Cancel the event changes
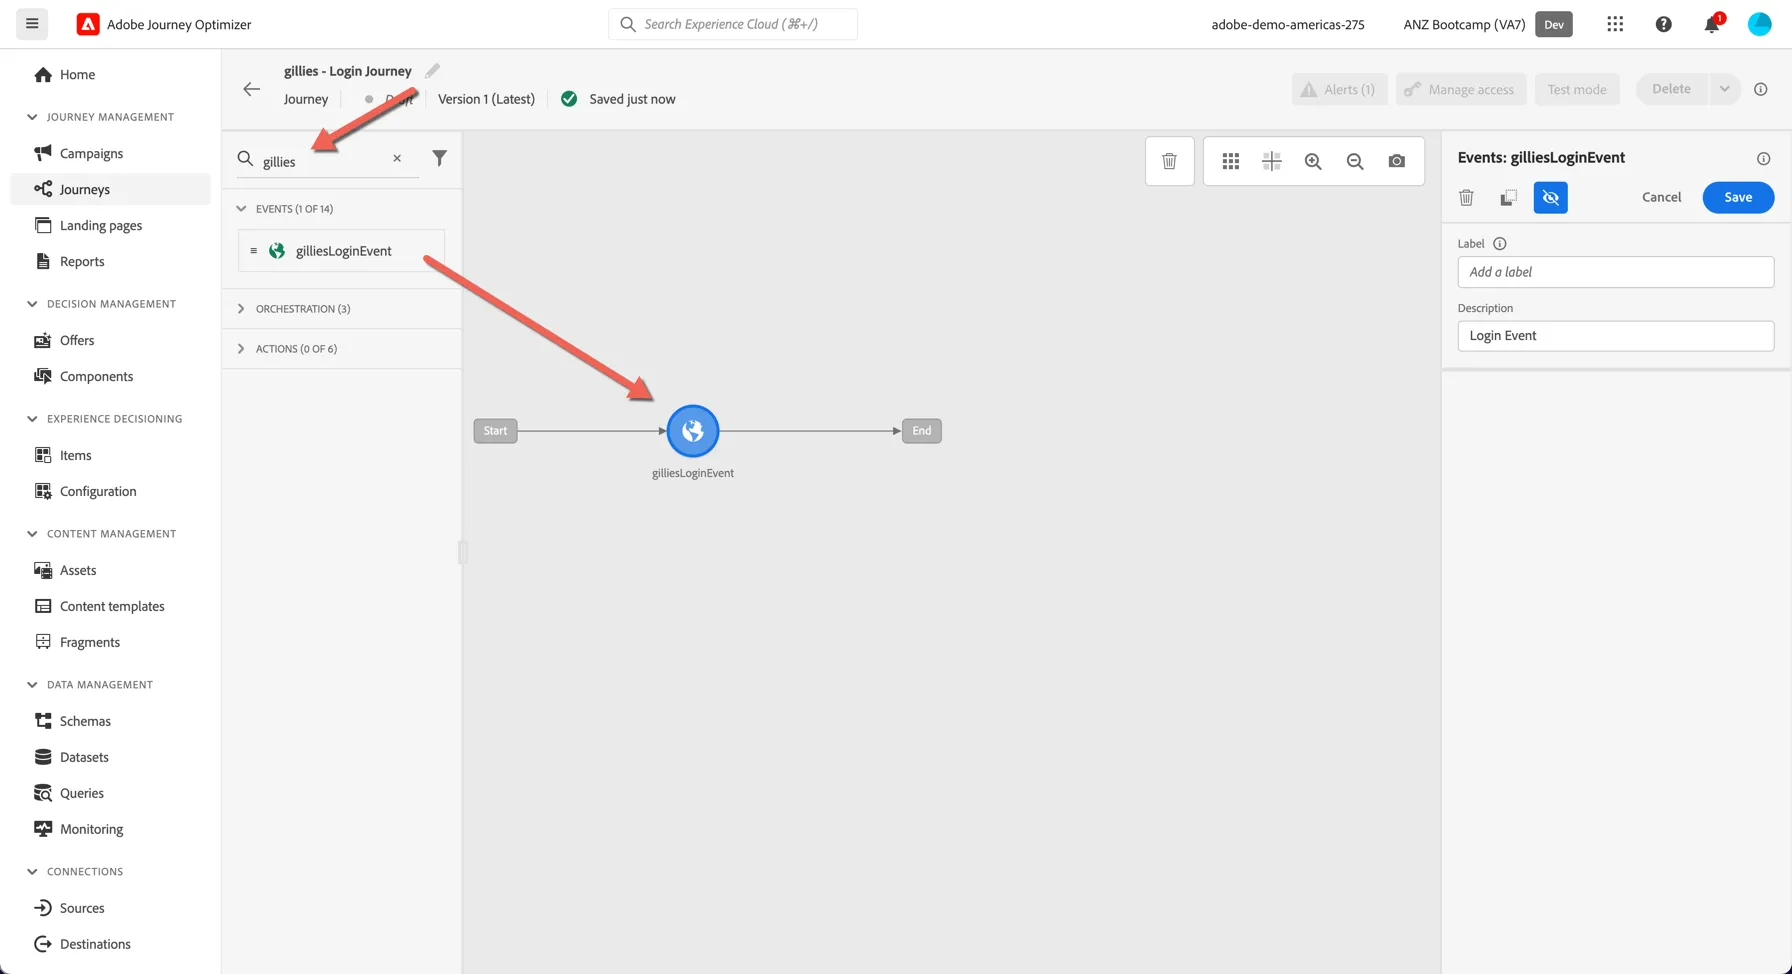 tap(1661, 197)
